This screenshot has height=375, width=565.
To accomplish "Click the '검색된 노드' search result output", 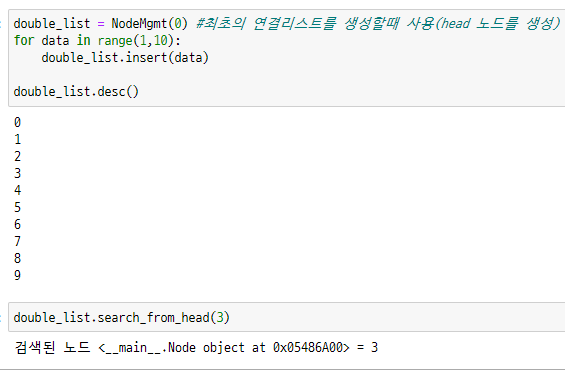I will (x=196, y=348).
